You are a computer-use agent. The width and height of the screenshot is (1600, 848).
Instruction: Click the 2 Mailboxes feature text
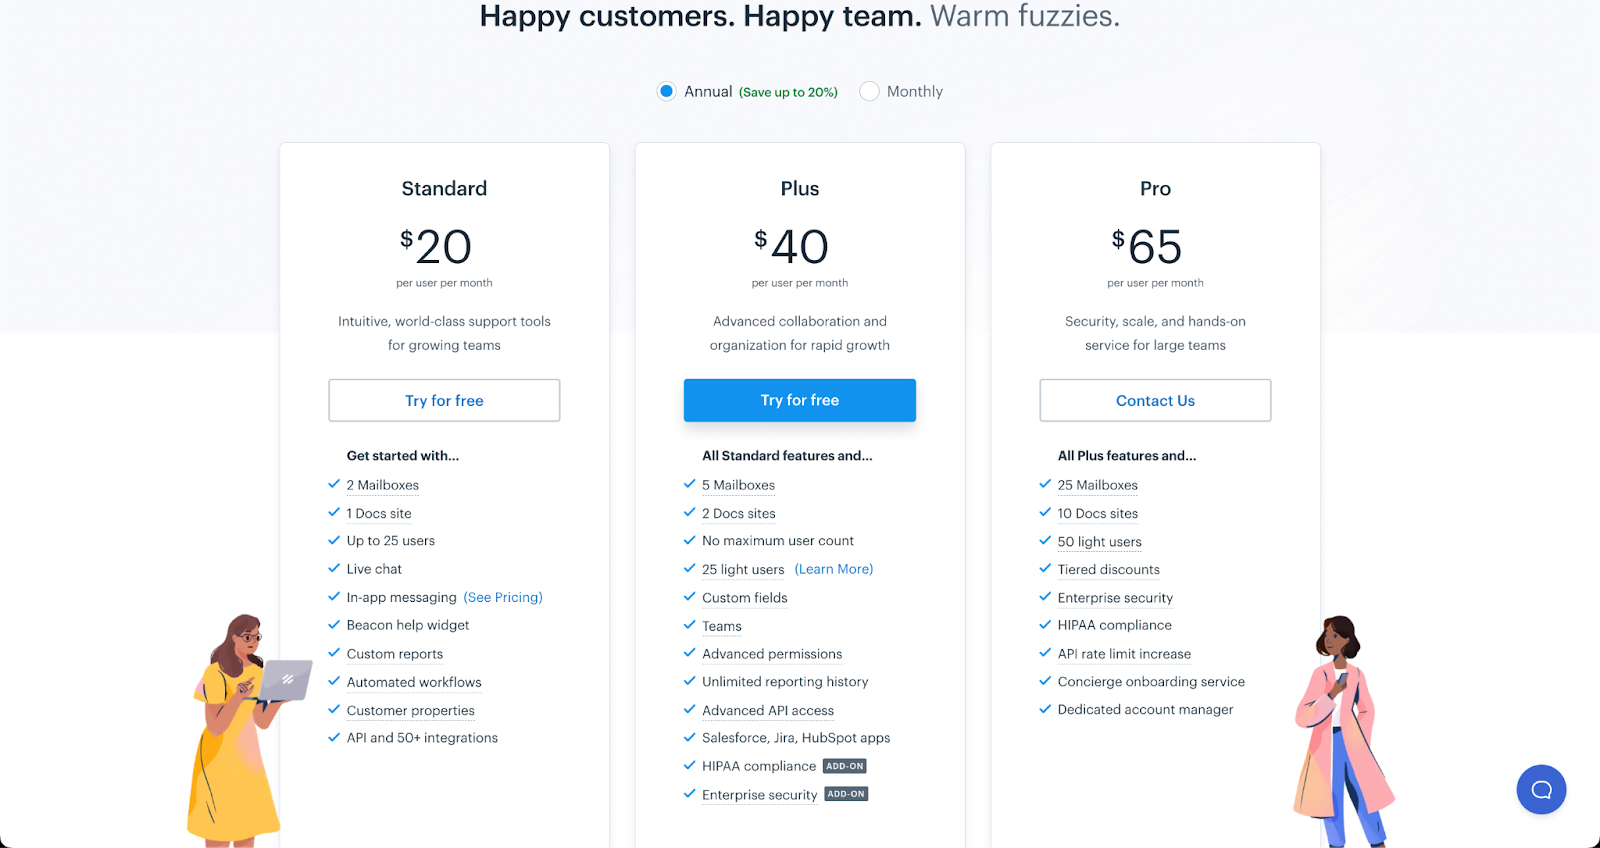click(x=383, y=485)
